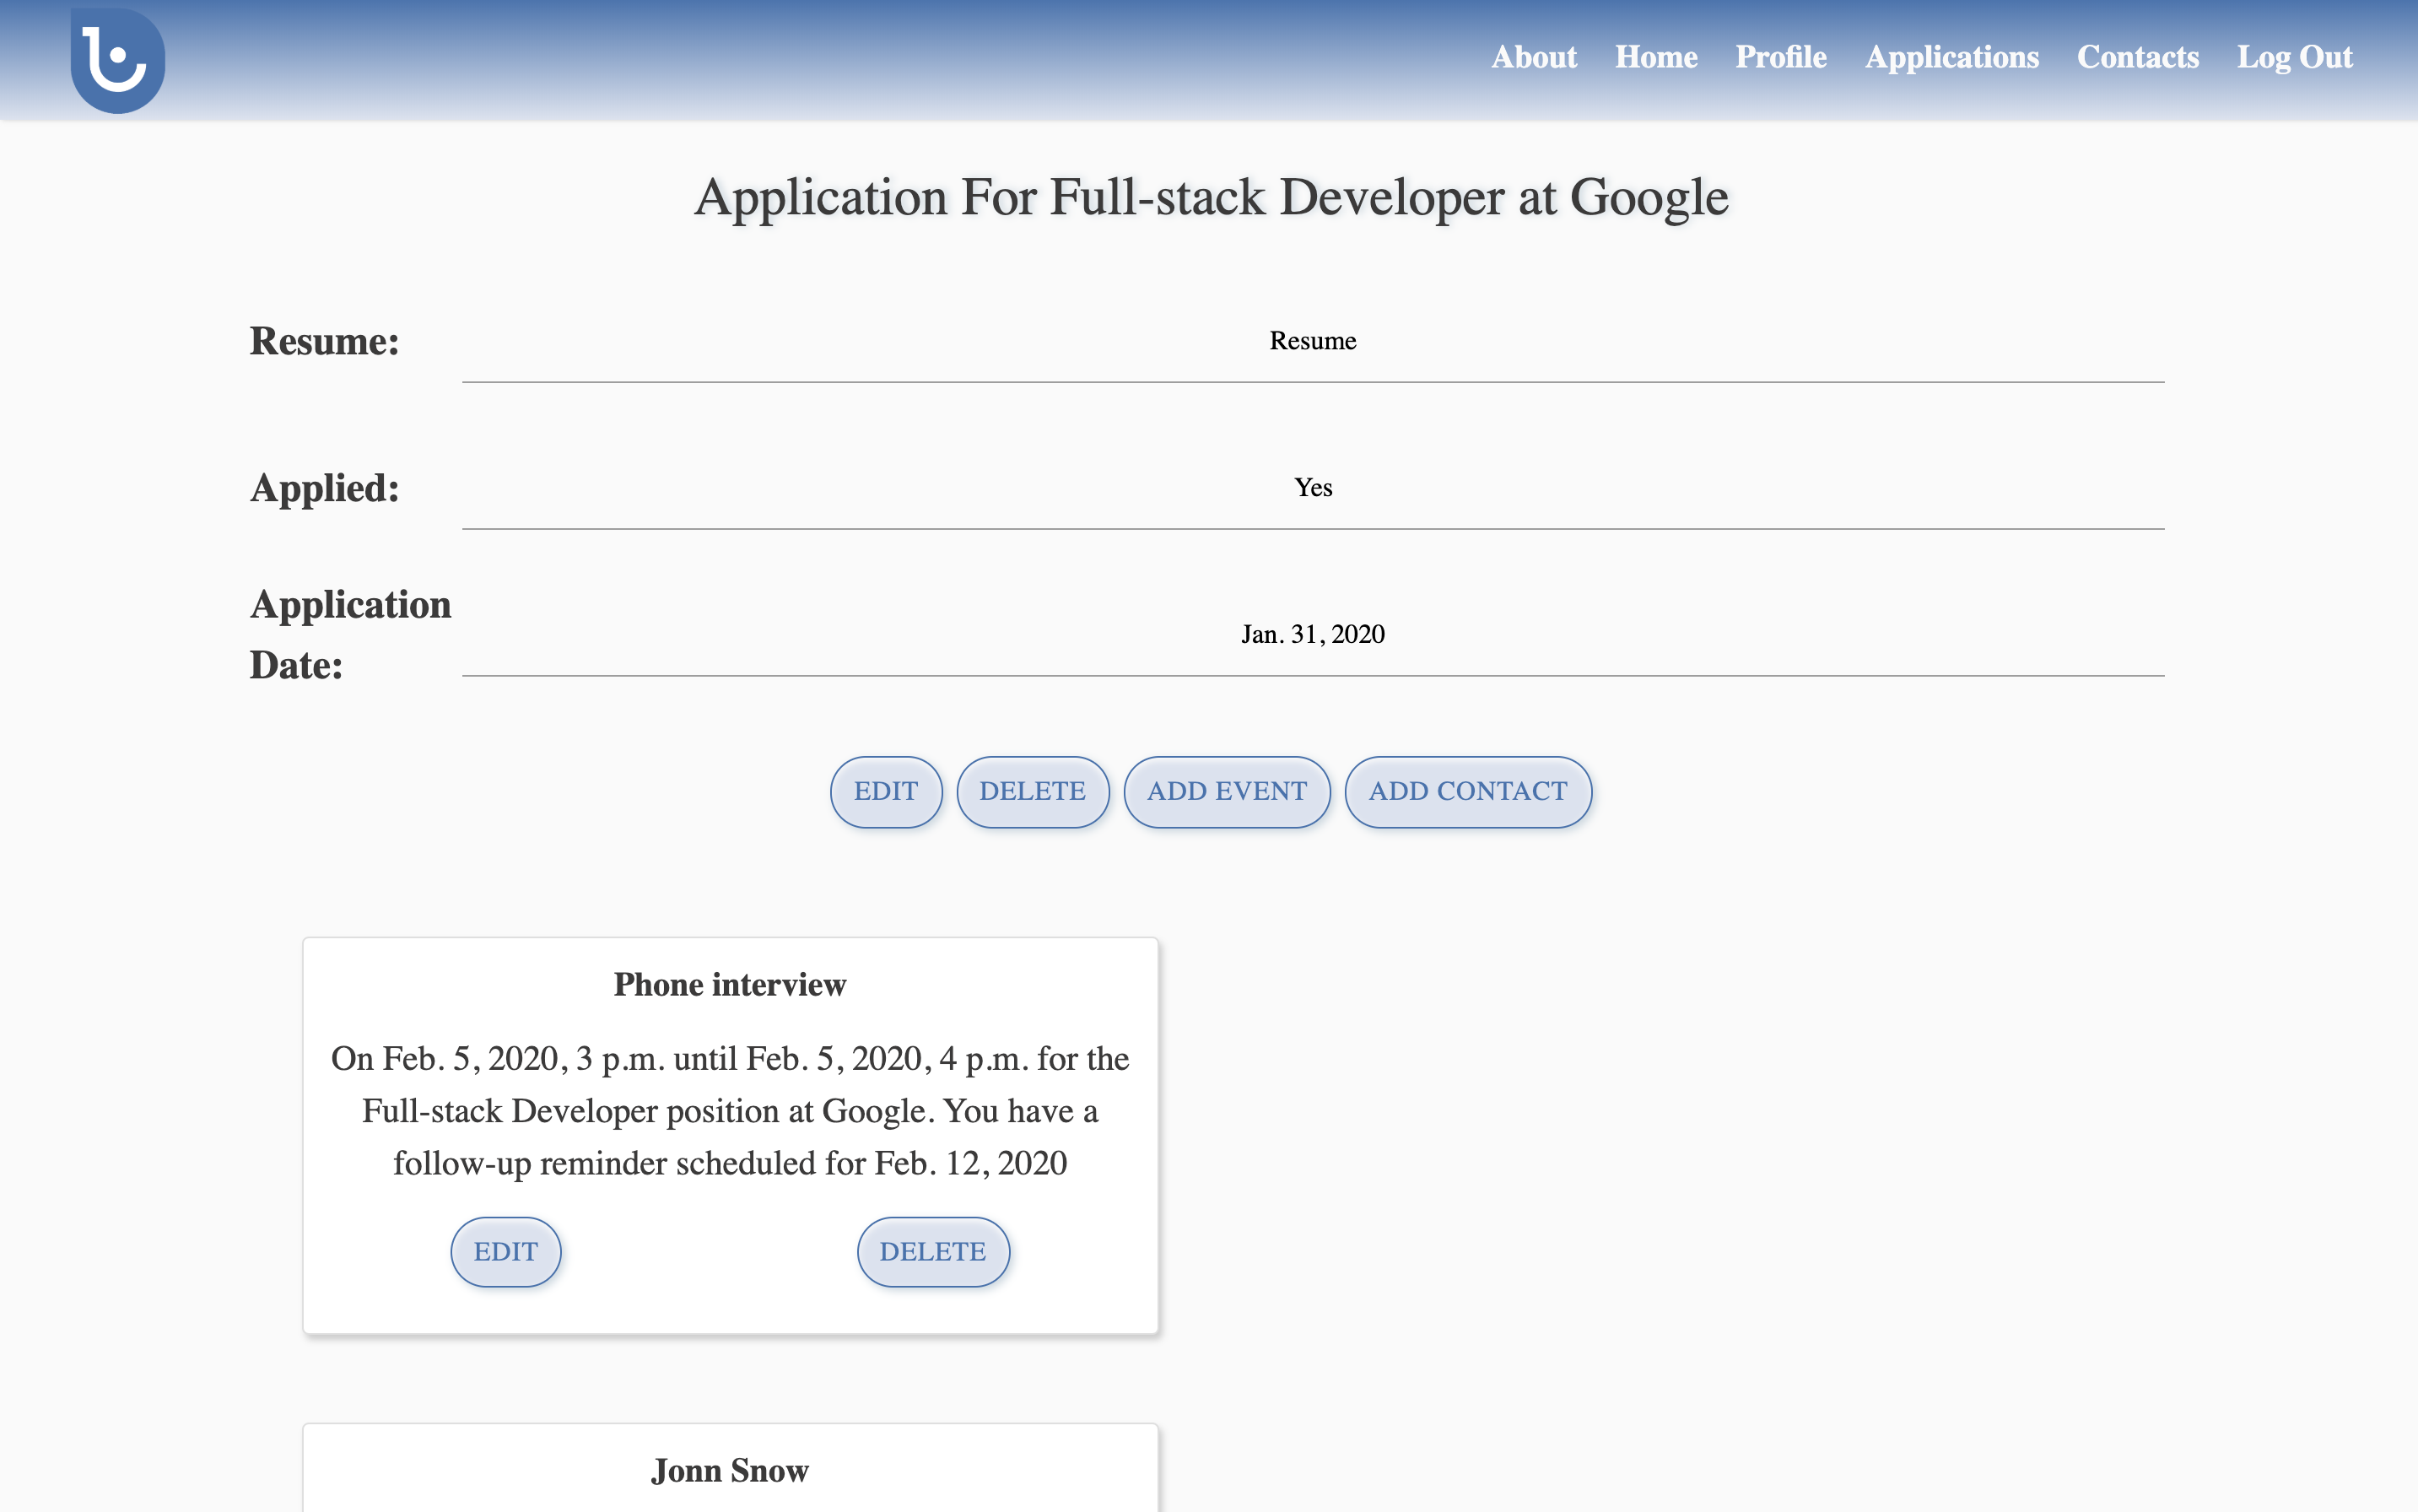Image resolution: width=2418 pixels, height=1512 pixels.
Task: Click the Application For Full-stack Developer heading
Action: pos(1211,198)
